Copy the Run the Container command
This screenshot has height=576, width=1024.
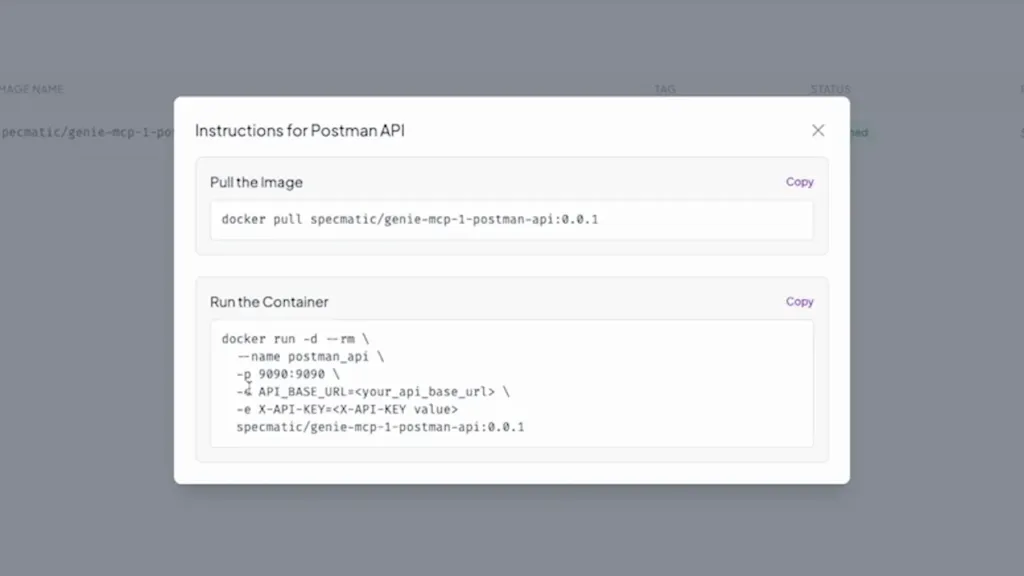tap(799, 301)
